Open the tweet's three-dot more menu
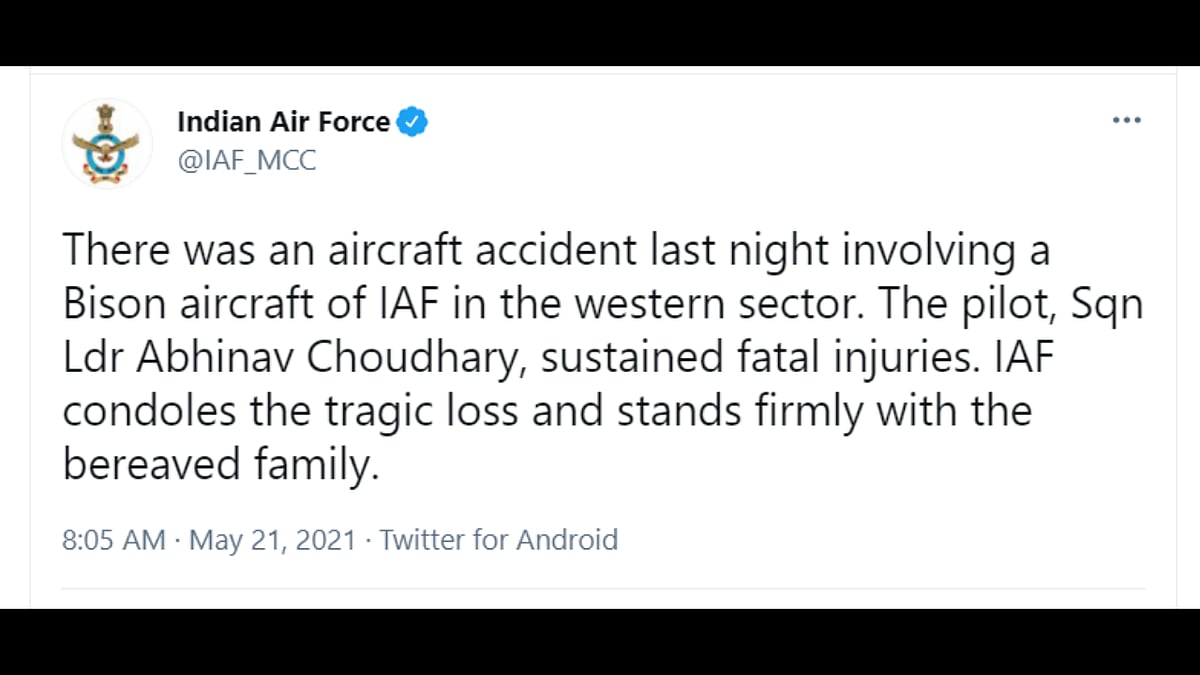Screen dimensions: 1200x675 [x=1126, y=121]
